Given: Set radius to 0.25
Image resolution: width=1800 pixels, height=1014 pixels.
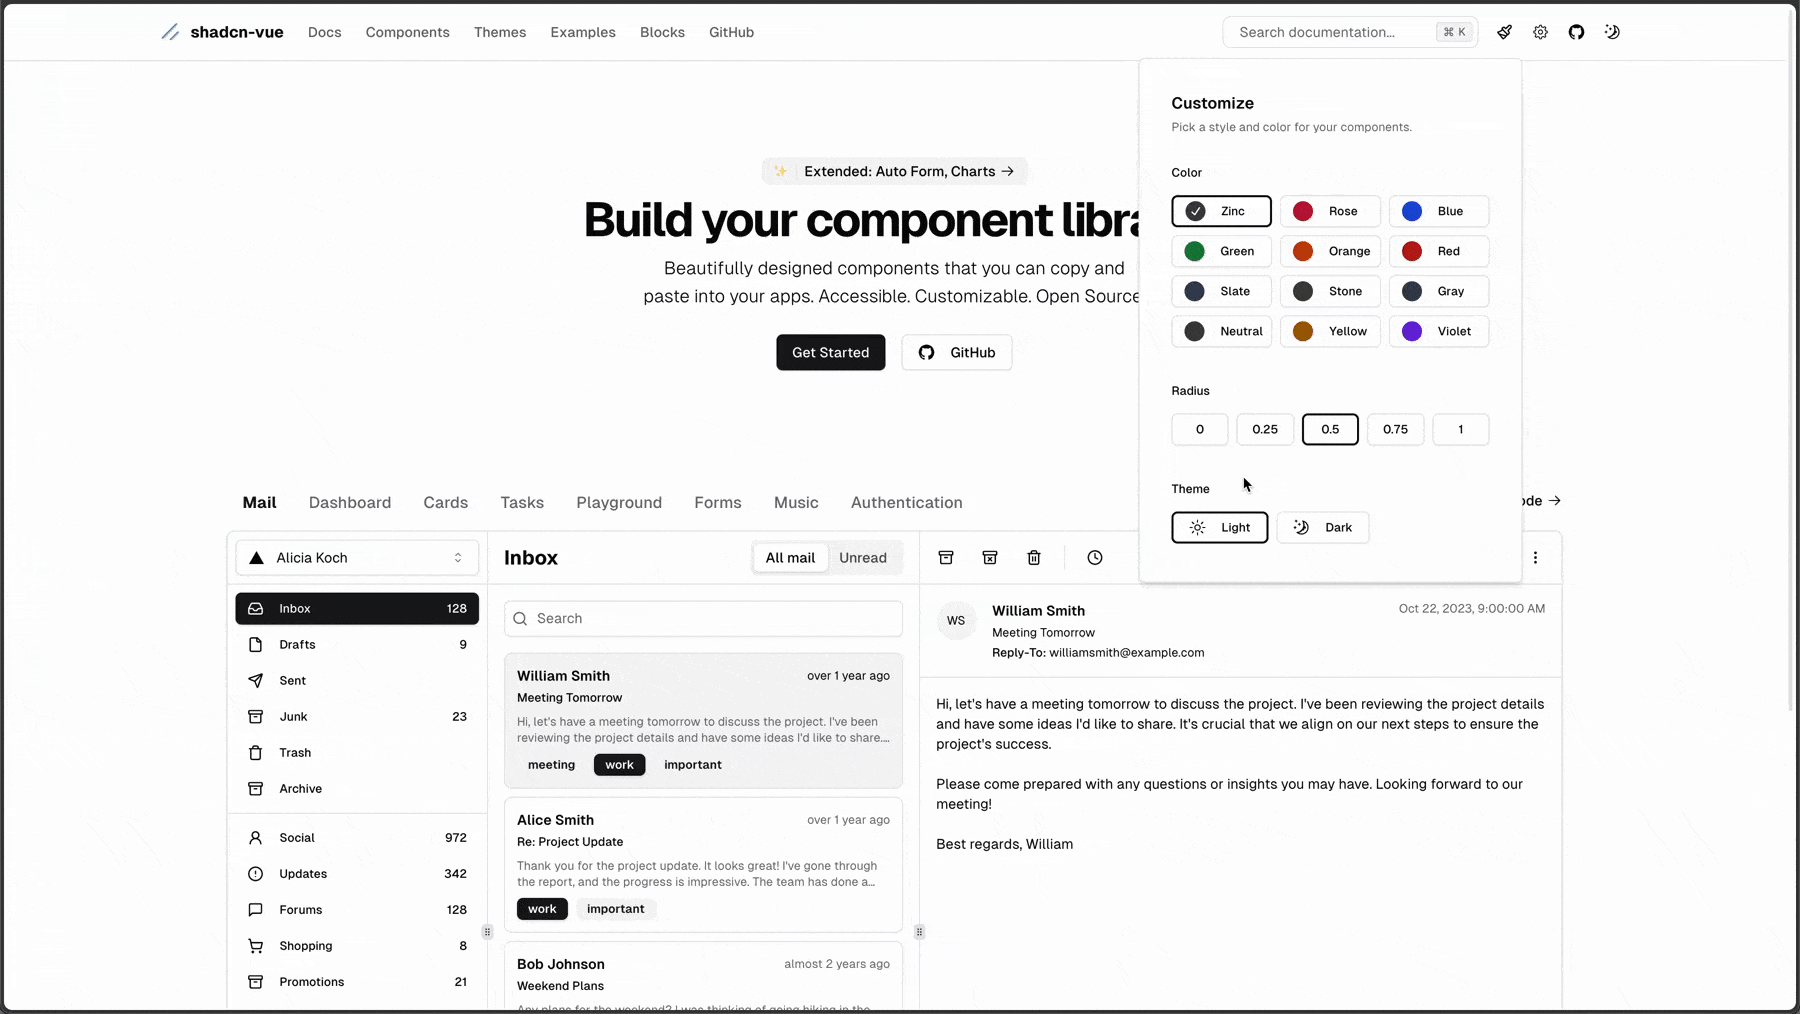Looking at the screenshot, I should tap(1265, 429).
